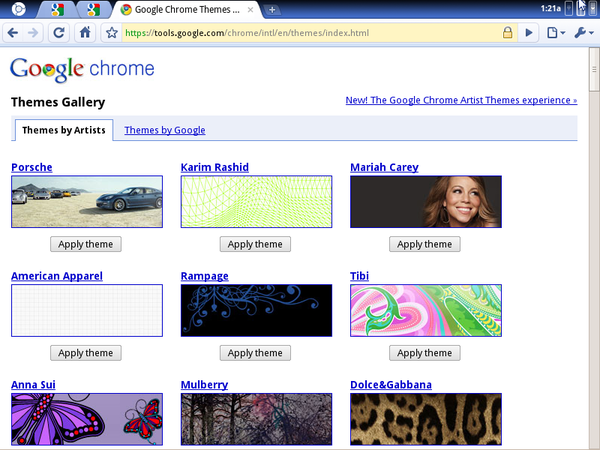Image resolution: width=600 pixels, height=450 pixels.
Task: Open the Tibi theme link
Action: 359,276
